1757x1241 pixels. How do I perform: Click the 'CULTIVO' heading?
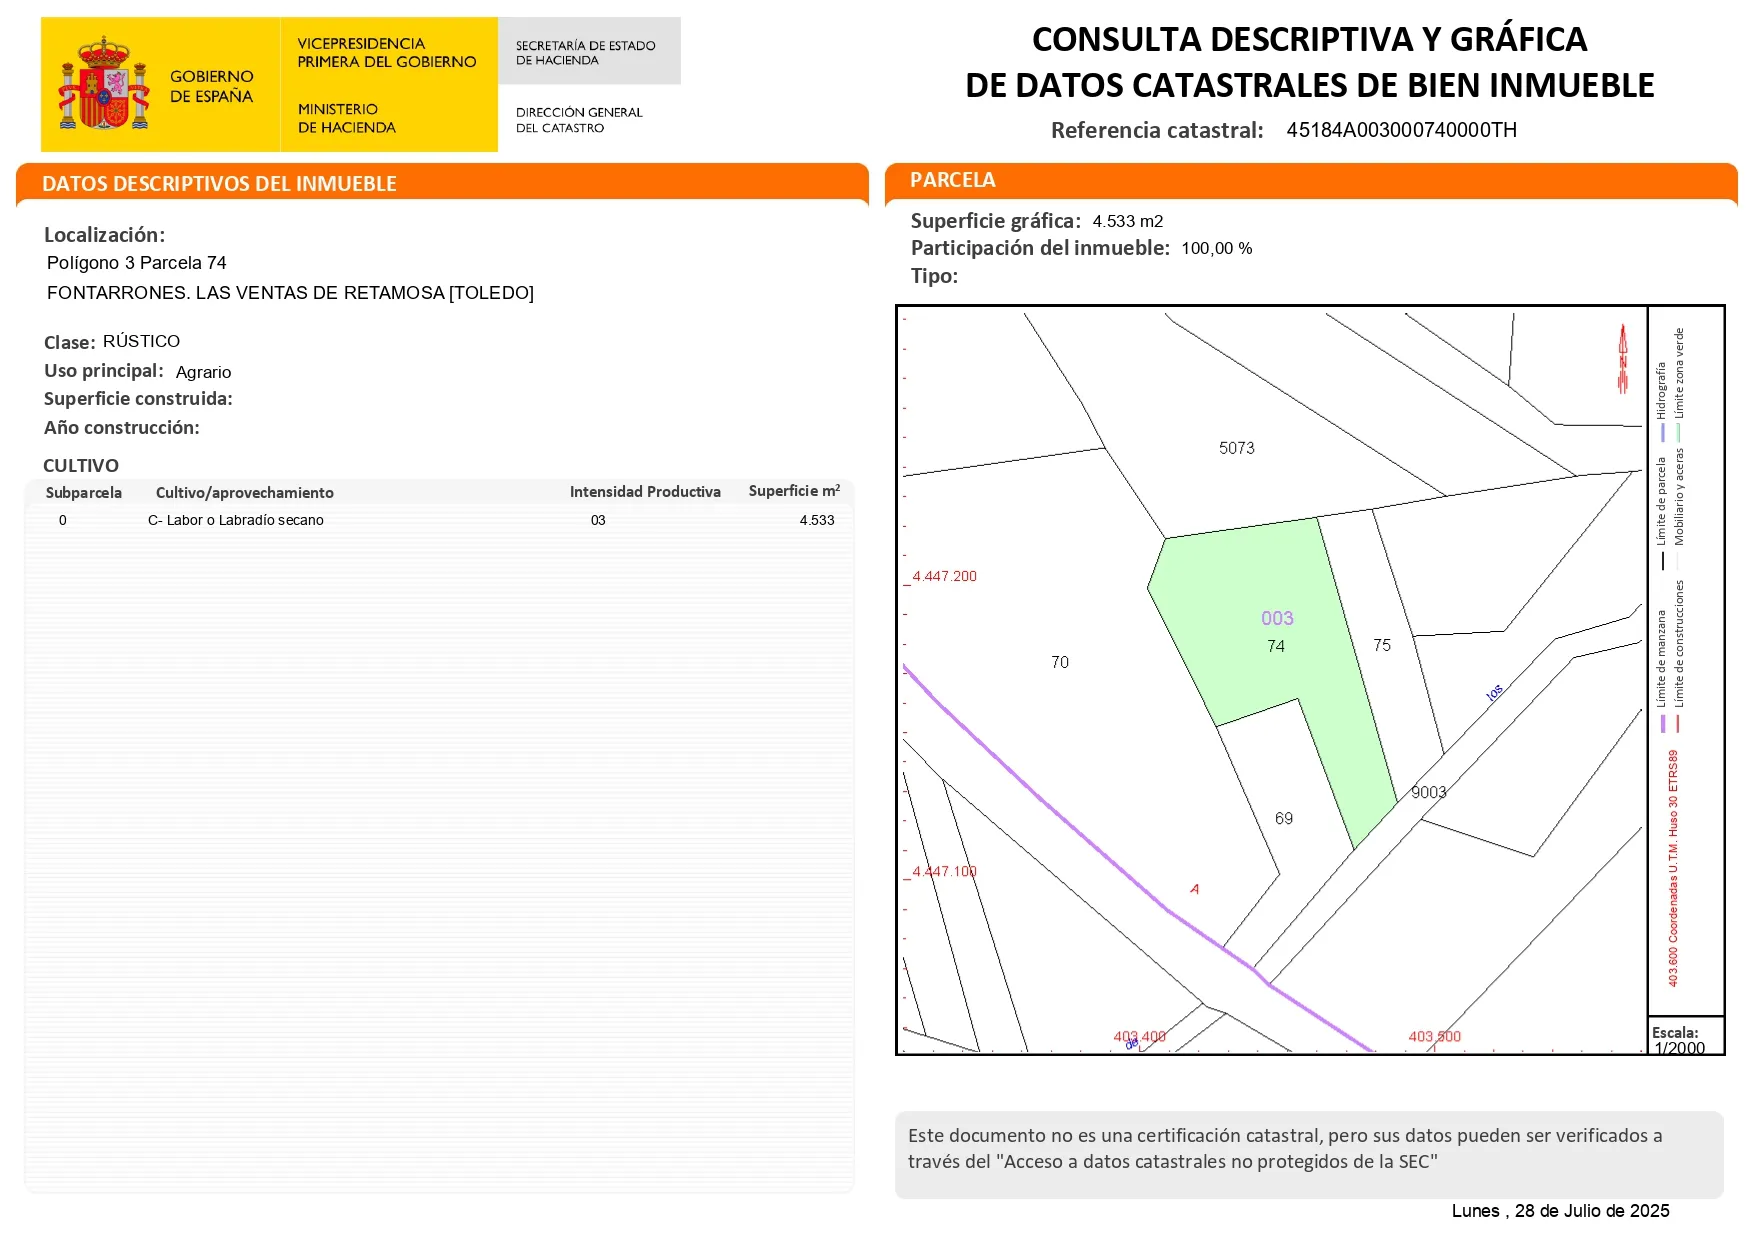point(81,466)
